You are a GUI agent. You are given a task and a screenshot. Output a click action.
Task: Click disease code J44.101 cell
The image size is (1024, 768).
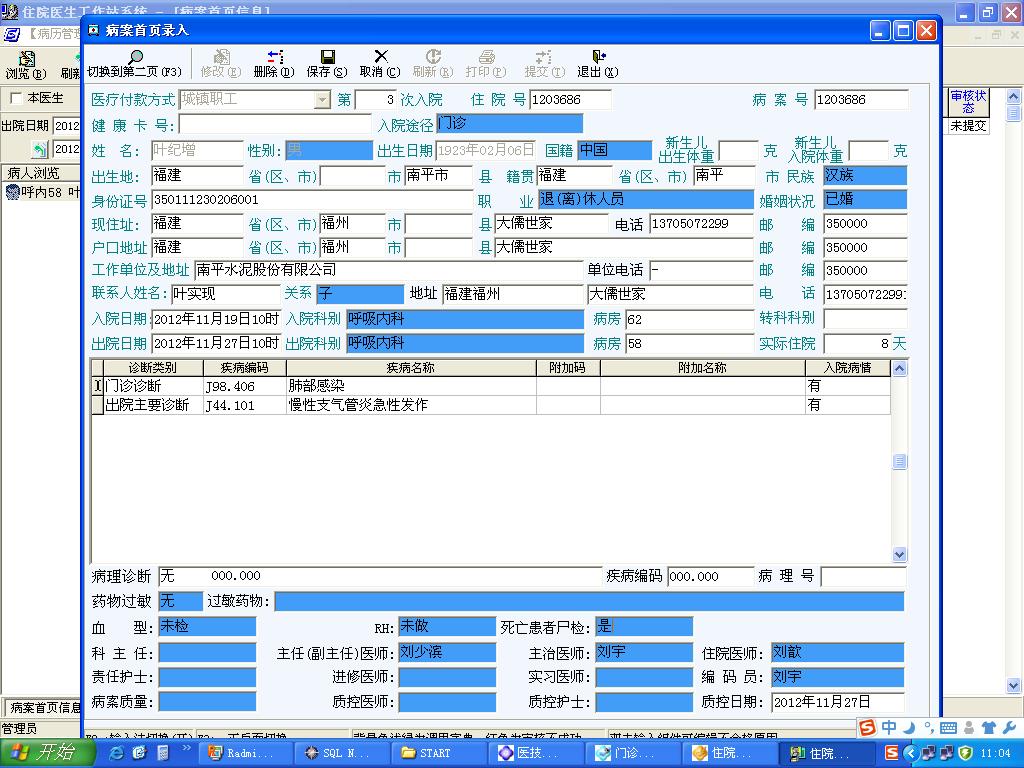244,405
